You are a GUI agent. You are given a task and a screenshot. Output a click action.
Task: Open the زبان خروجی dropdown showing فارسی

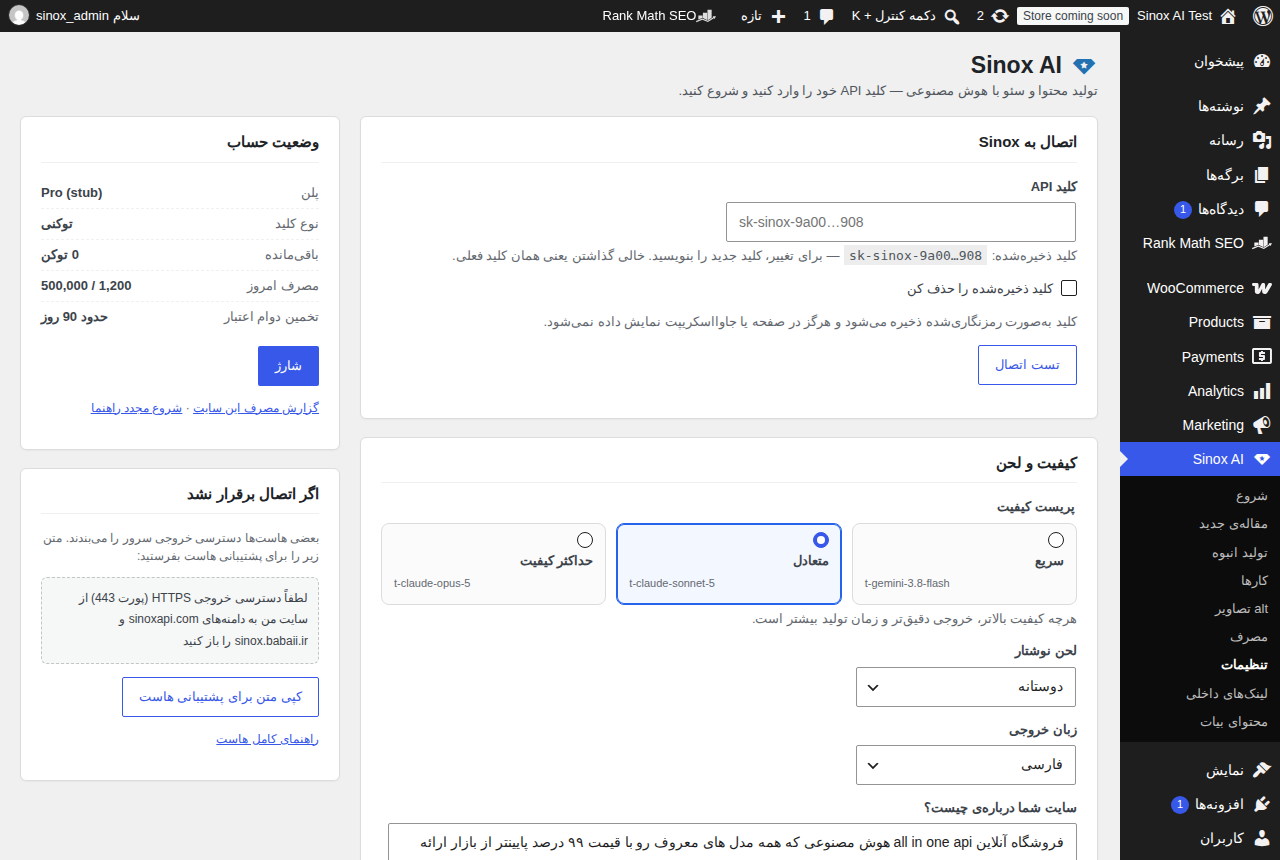966,765
